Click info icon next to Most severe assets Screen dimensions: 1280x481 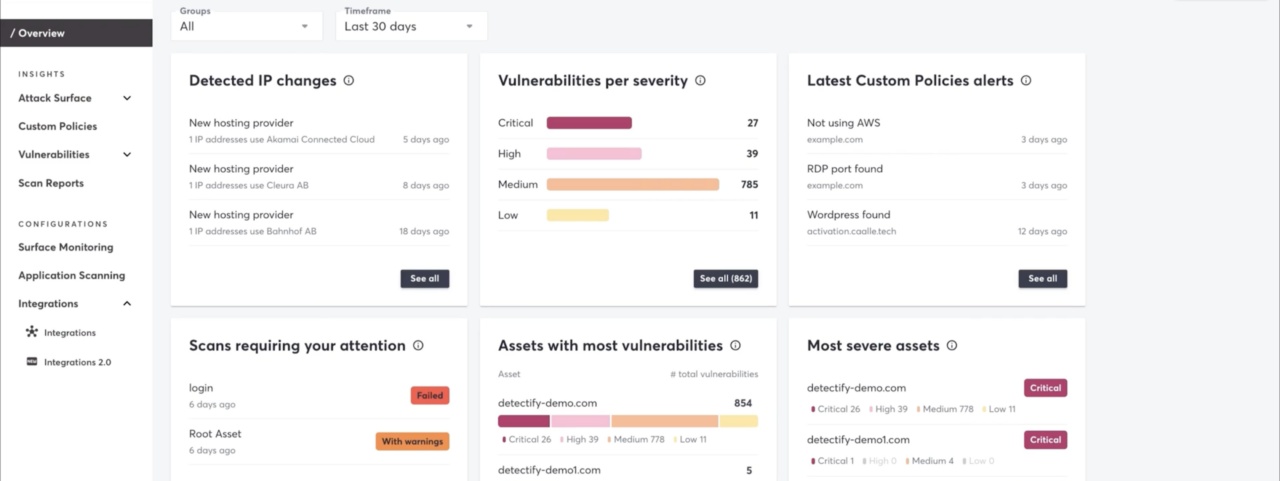pyautogui.click(x=952, y=346)
